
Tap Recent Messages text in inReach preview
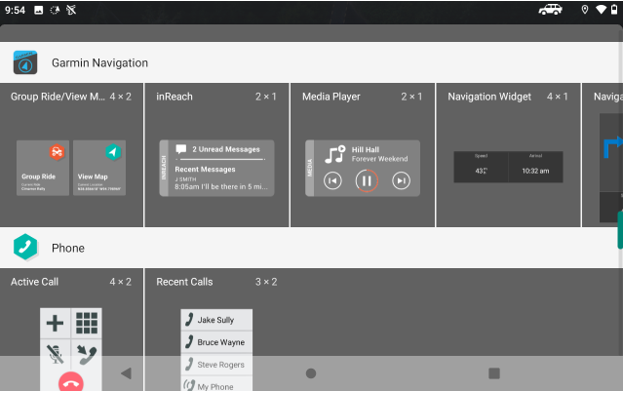tap(205, 169)
